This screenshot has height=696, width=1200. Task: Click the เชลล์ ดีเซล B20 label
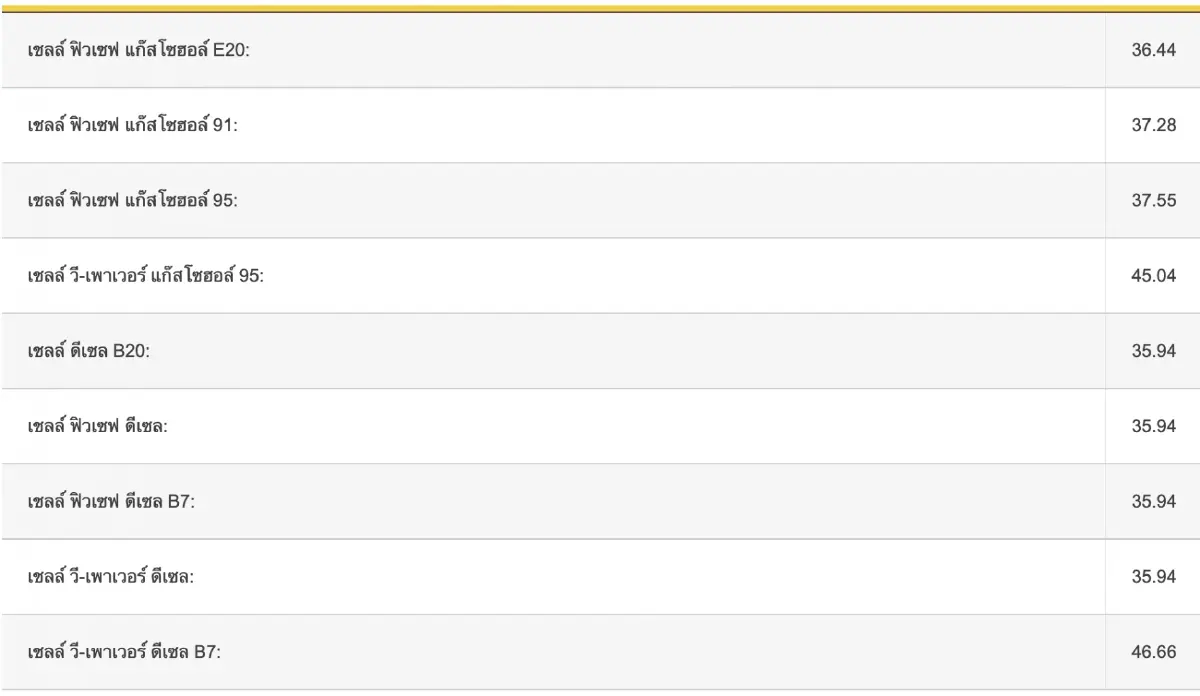89,351
